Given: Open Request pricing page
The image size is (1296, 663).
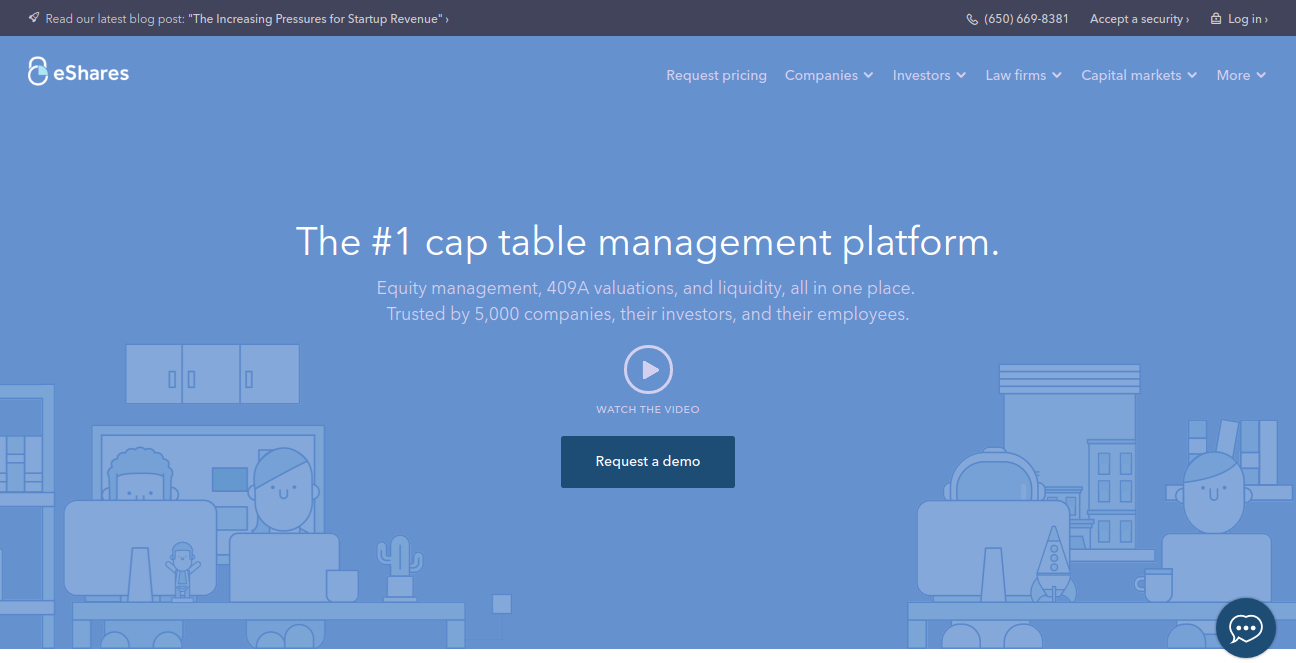Looking at the screenshot, I should pos(716,75).
